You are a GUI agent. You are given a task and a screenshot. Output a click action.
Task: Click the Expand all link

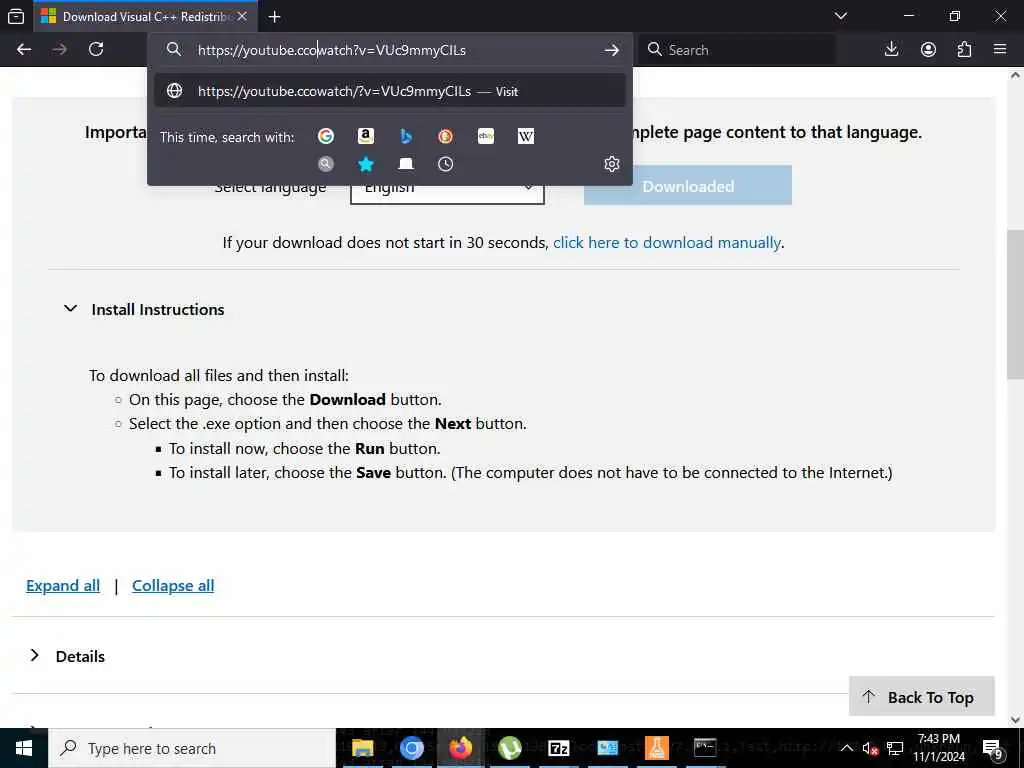coord(63,586)
